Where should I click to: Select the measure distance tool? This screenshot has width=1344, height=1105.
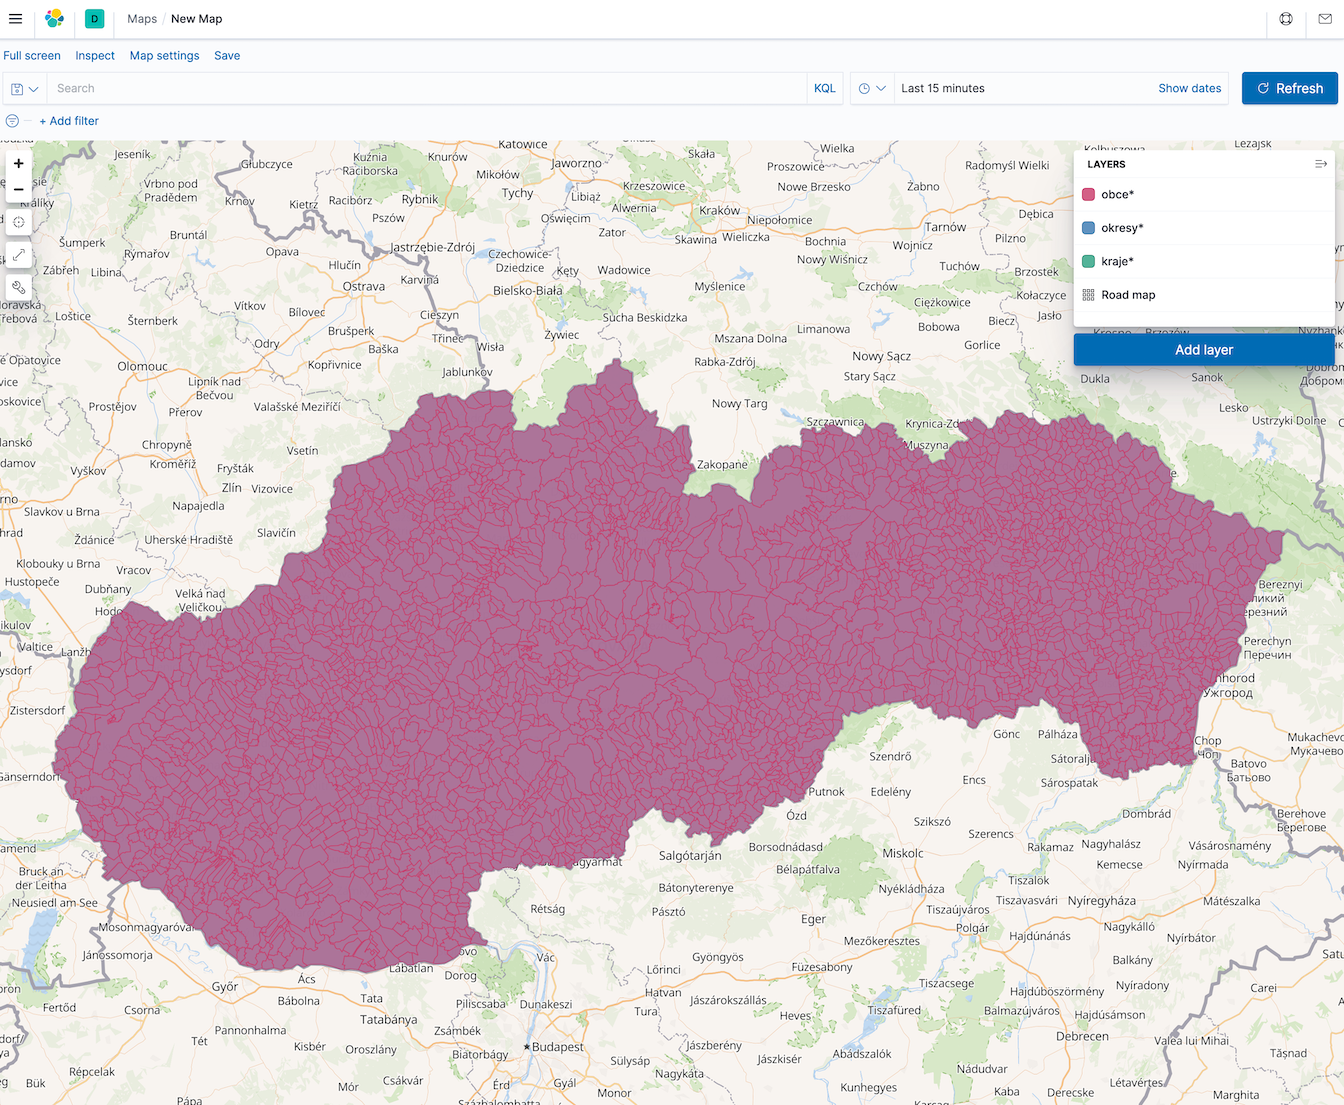(x=18, y=254)
